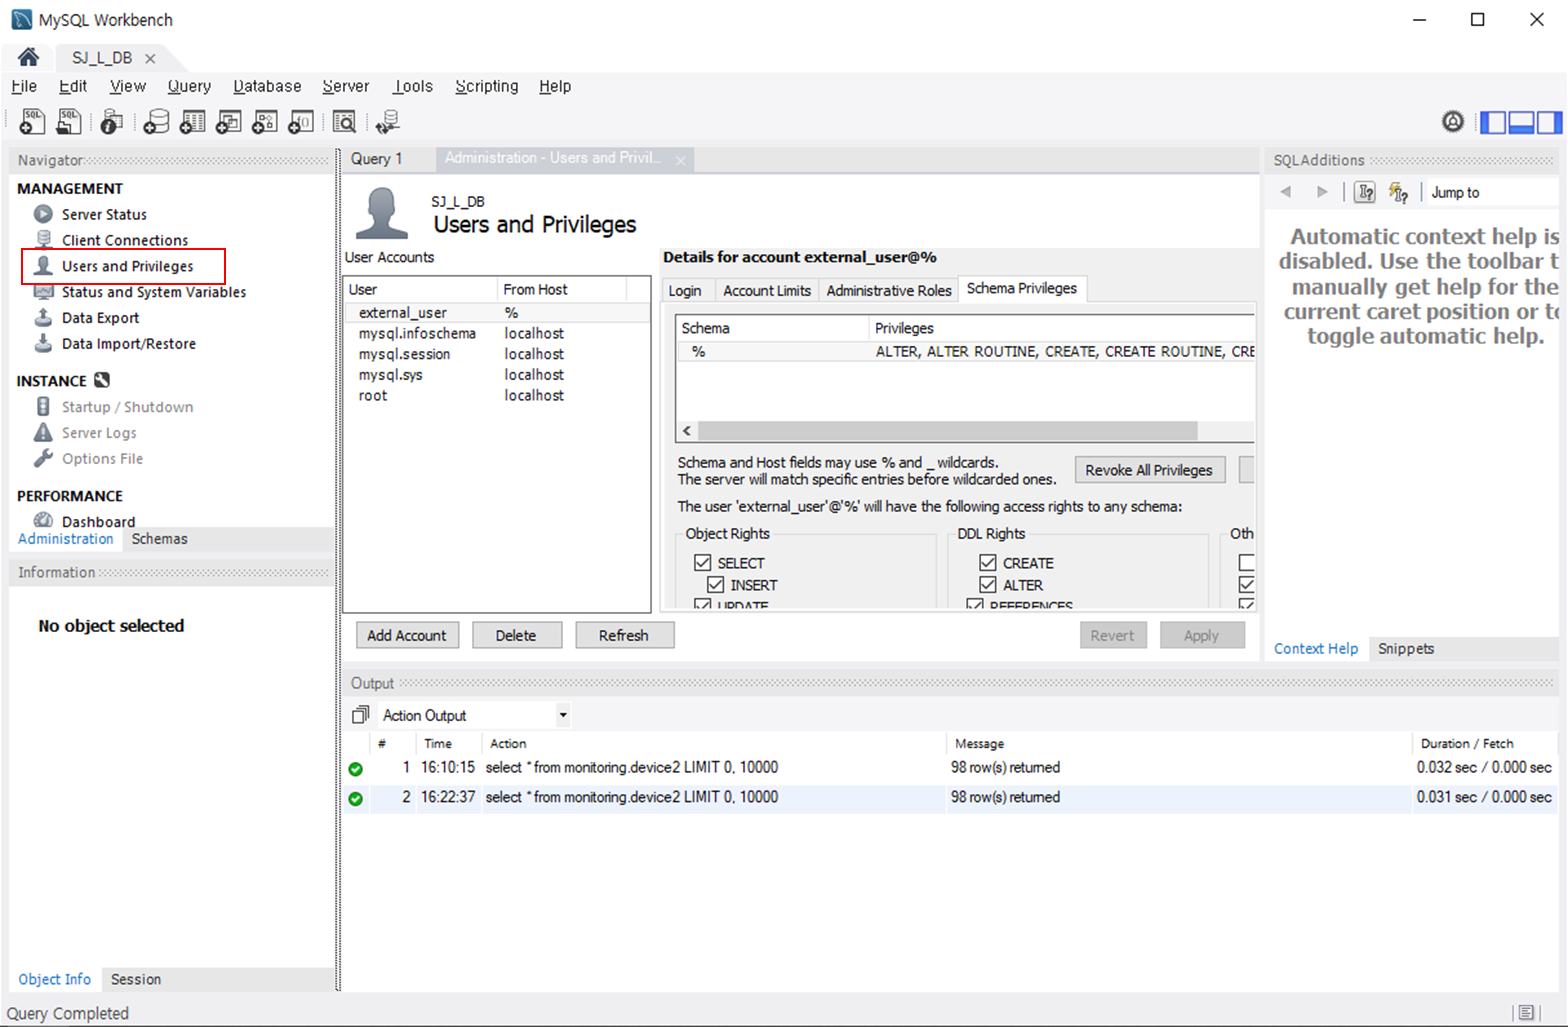Toggle automatic context help icon
This screenshot has height=1027, width=1568.
[x=1398, y=192]
